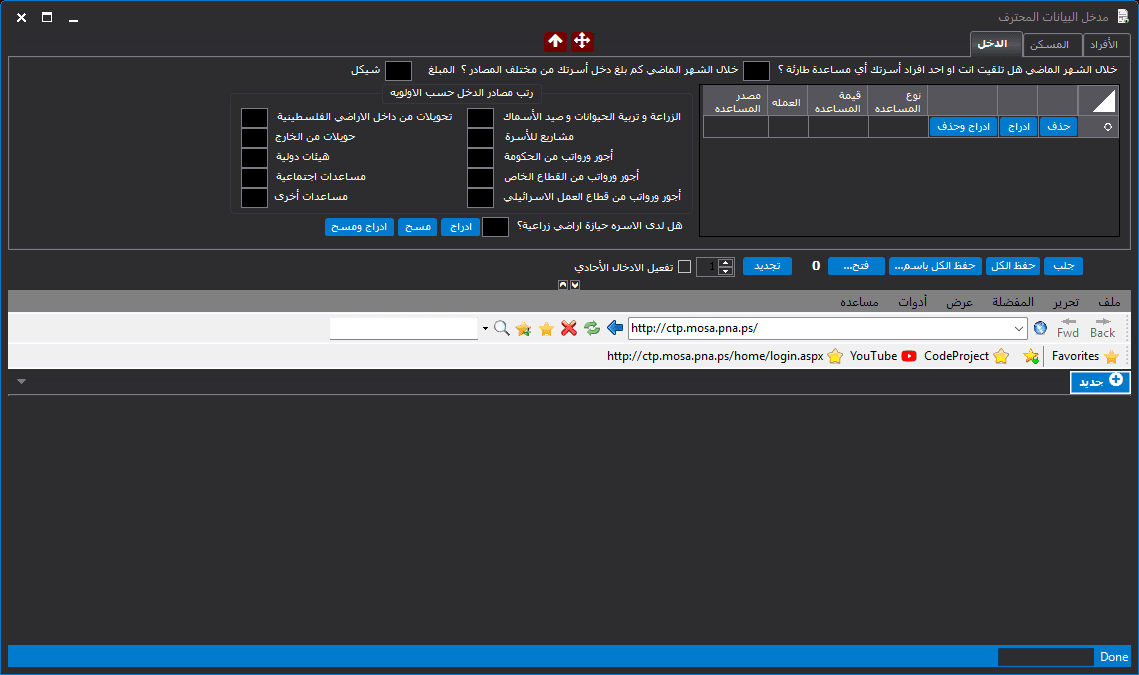Open the المفضلة menu
Image resolution: width=1139 pixels, height=675 pixels.
click(1013, 302)
